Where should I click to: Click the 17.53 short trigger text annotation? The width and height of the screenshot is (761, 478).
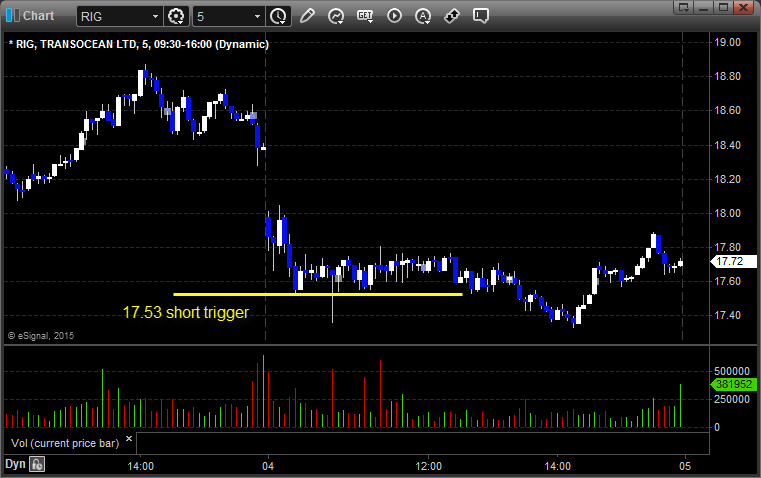click(x=186, y=312)
